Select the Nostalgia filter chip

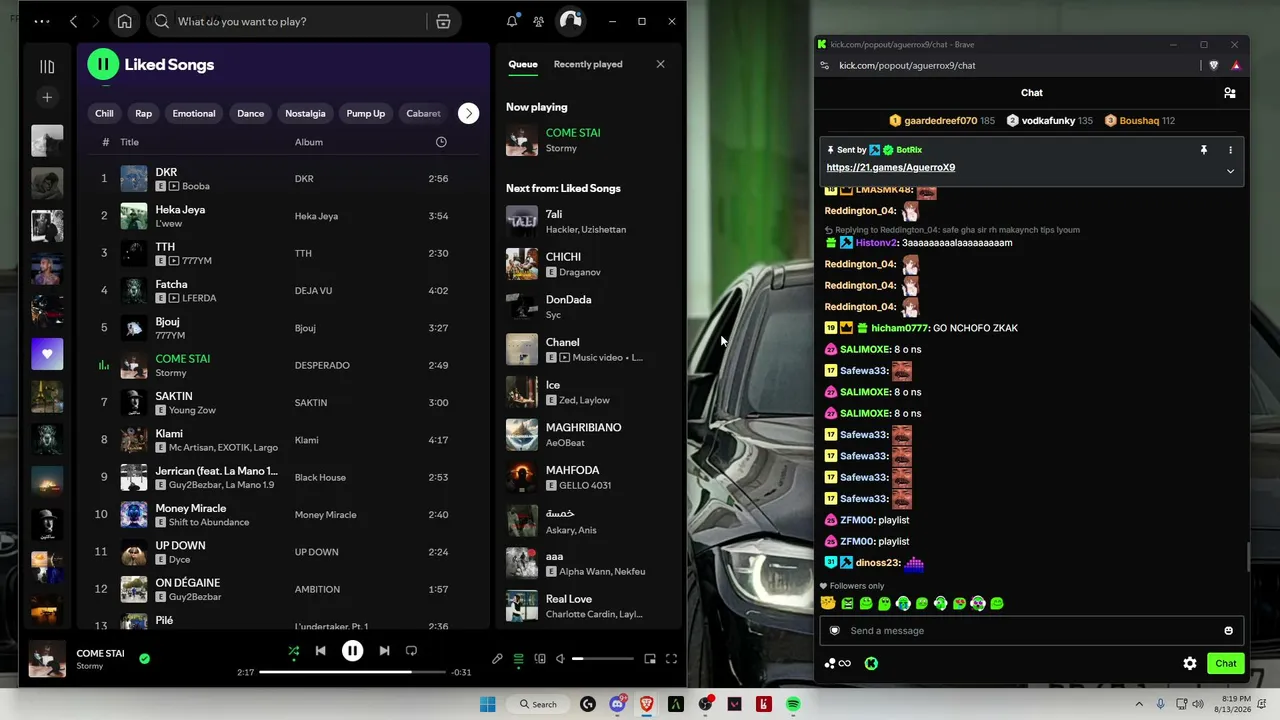[305, 113]
